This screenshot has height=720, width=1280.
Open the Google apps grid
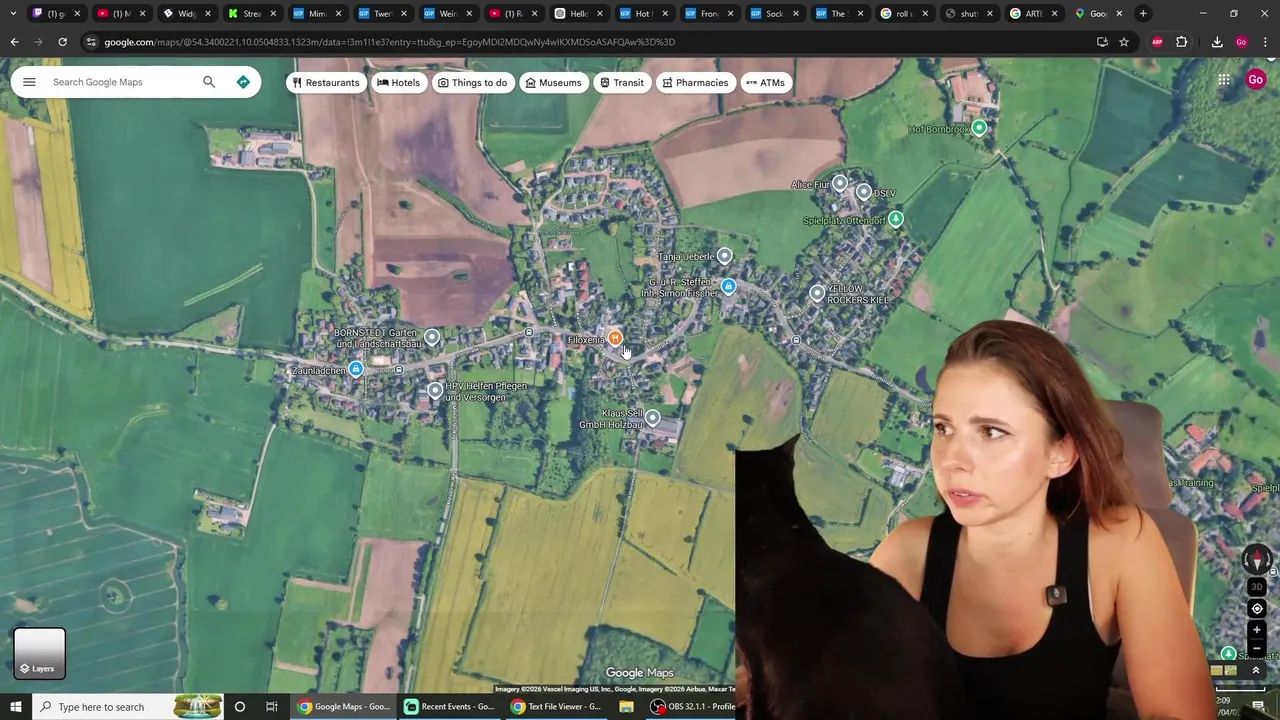1224,80
